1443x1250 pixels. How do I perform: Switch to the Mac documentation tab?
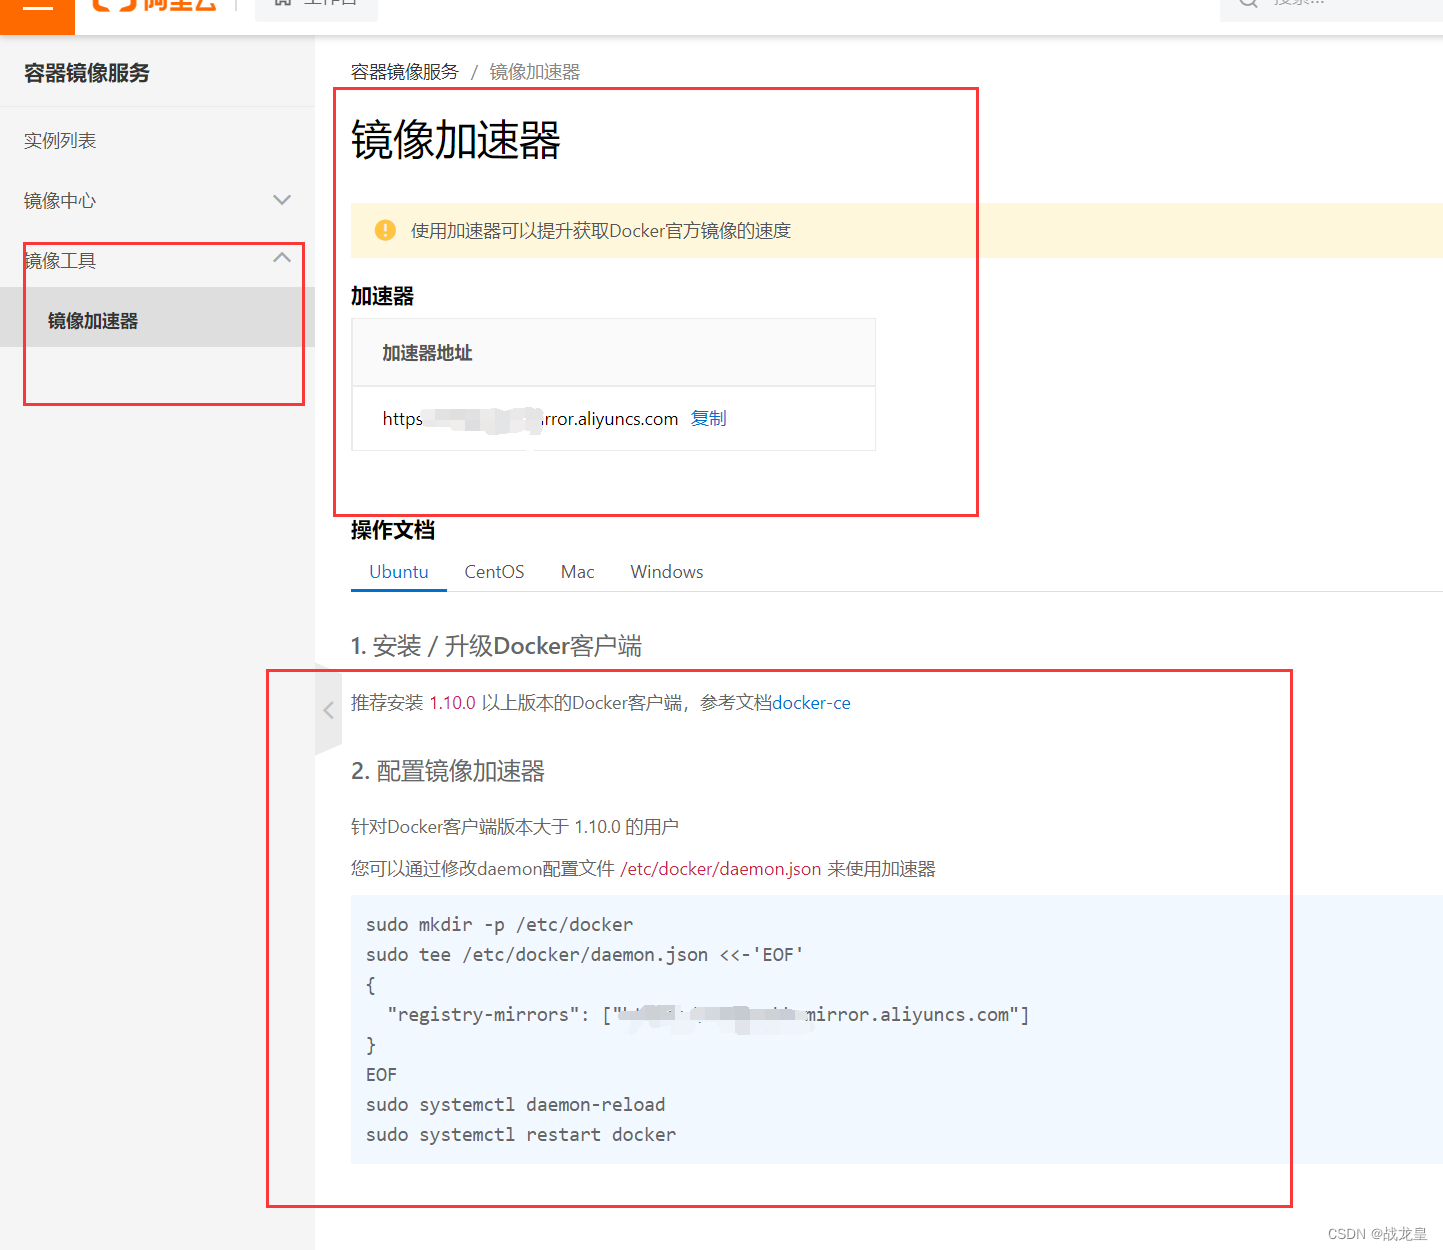(x=577, y=572)
